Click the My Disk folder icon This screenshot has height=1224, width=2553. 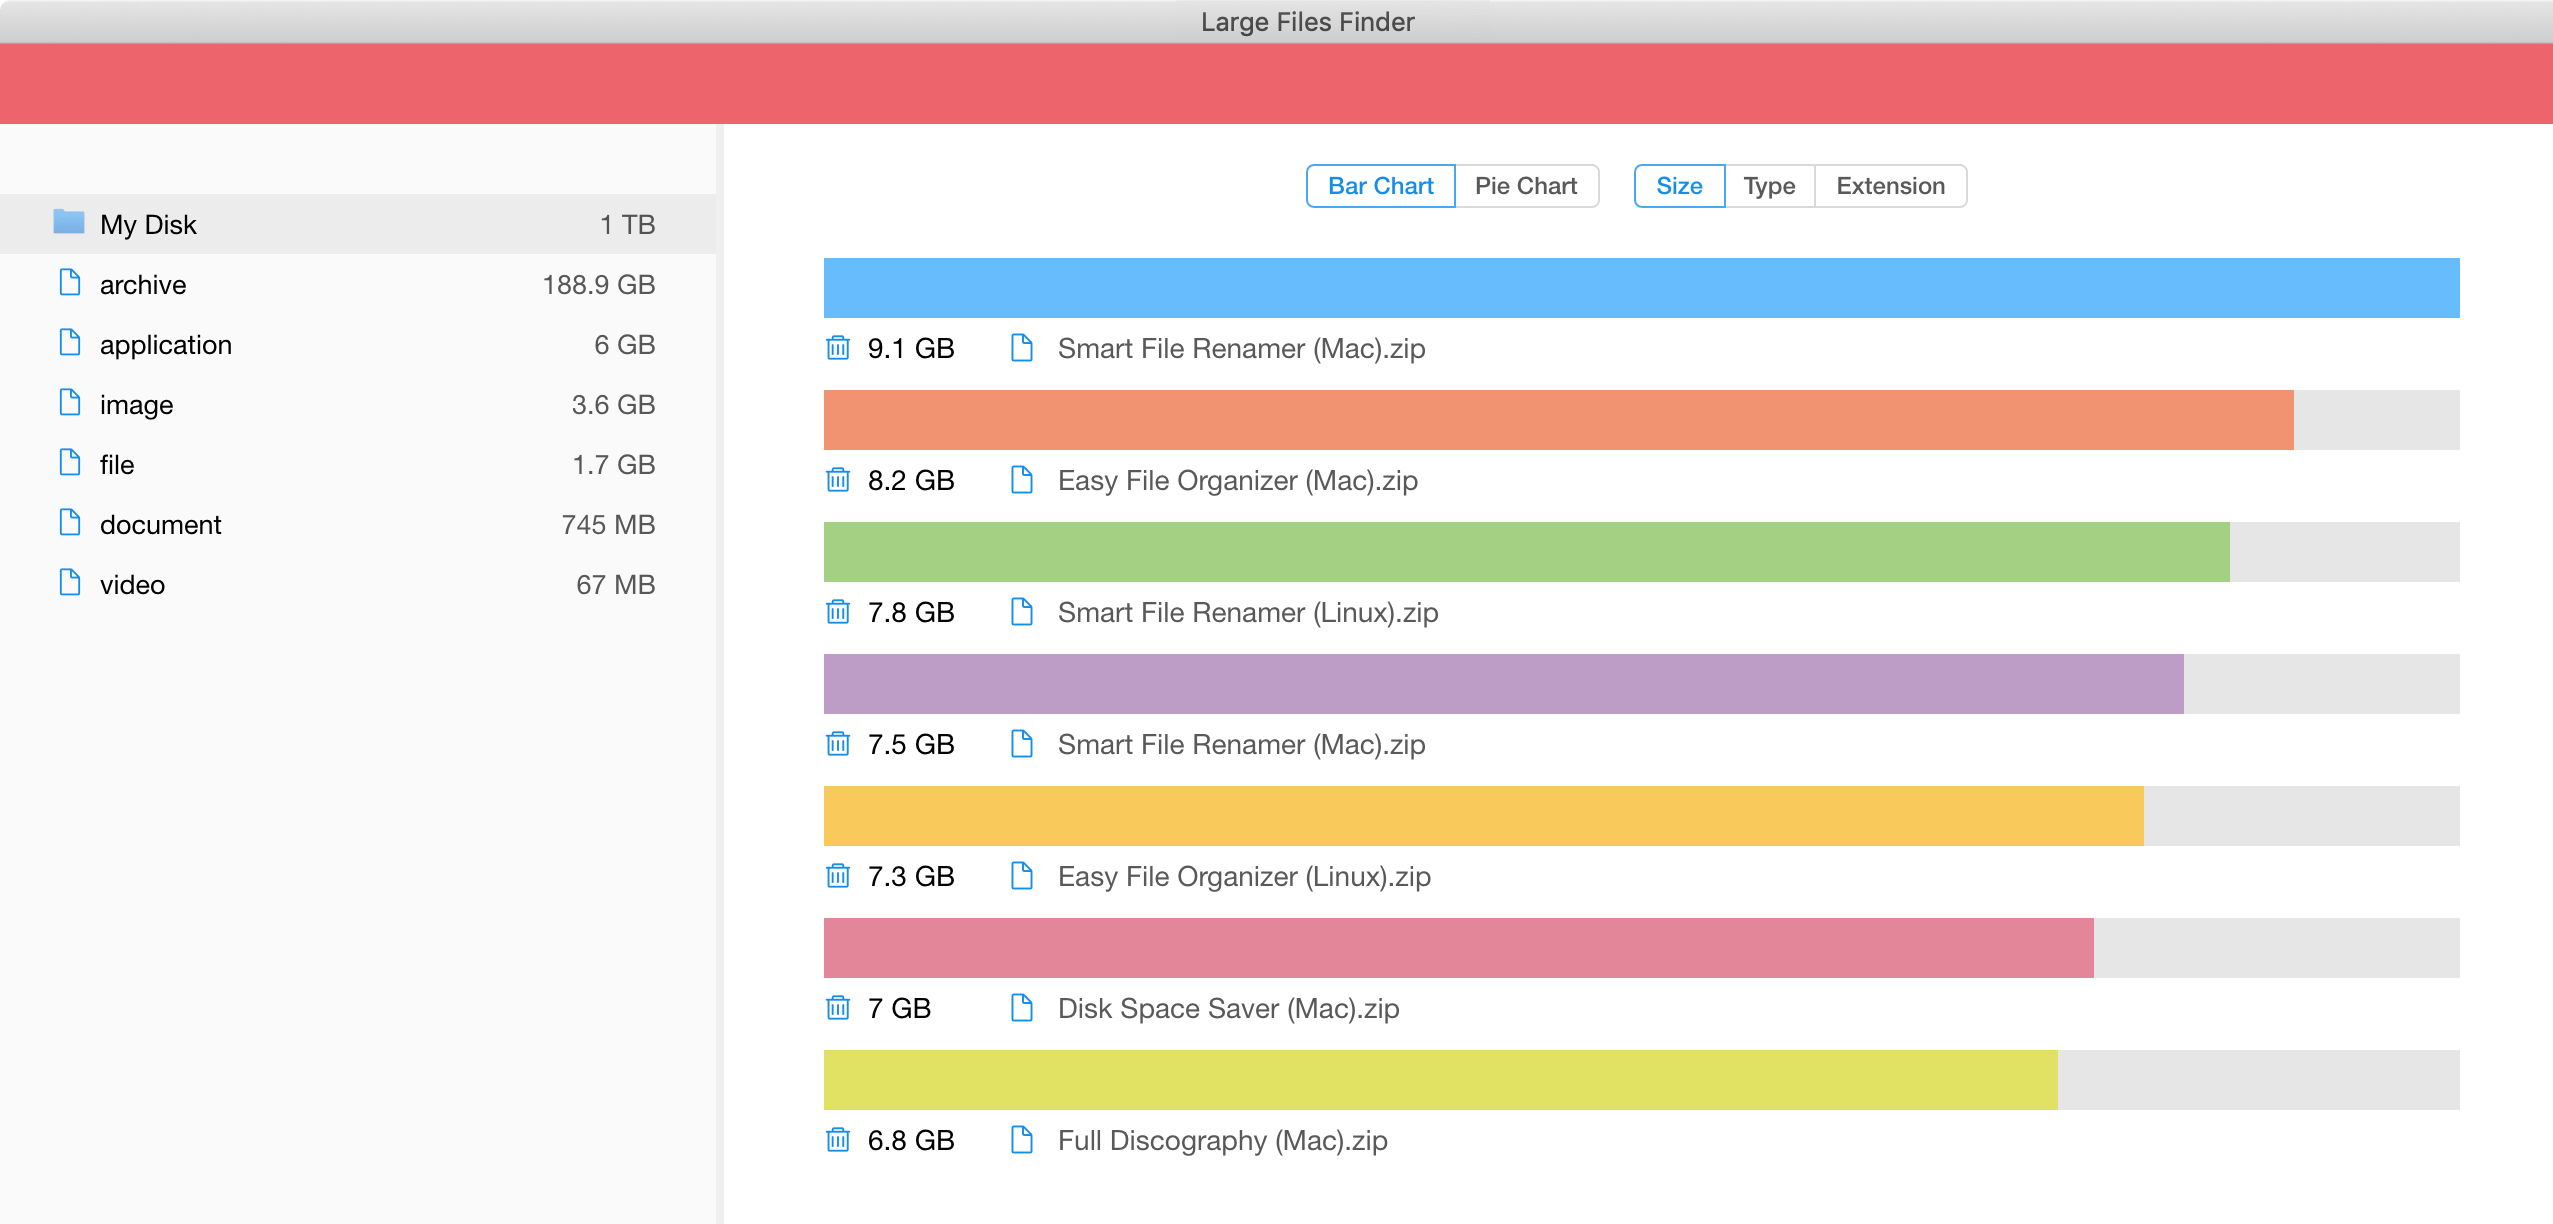68,223
